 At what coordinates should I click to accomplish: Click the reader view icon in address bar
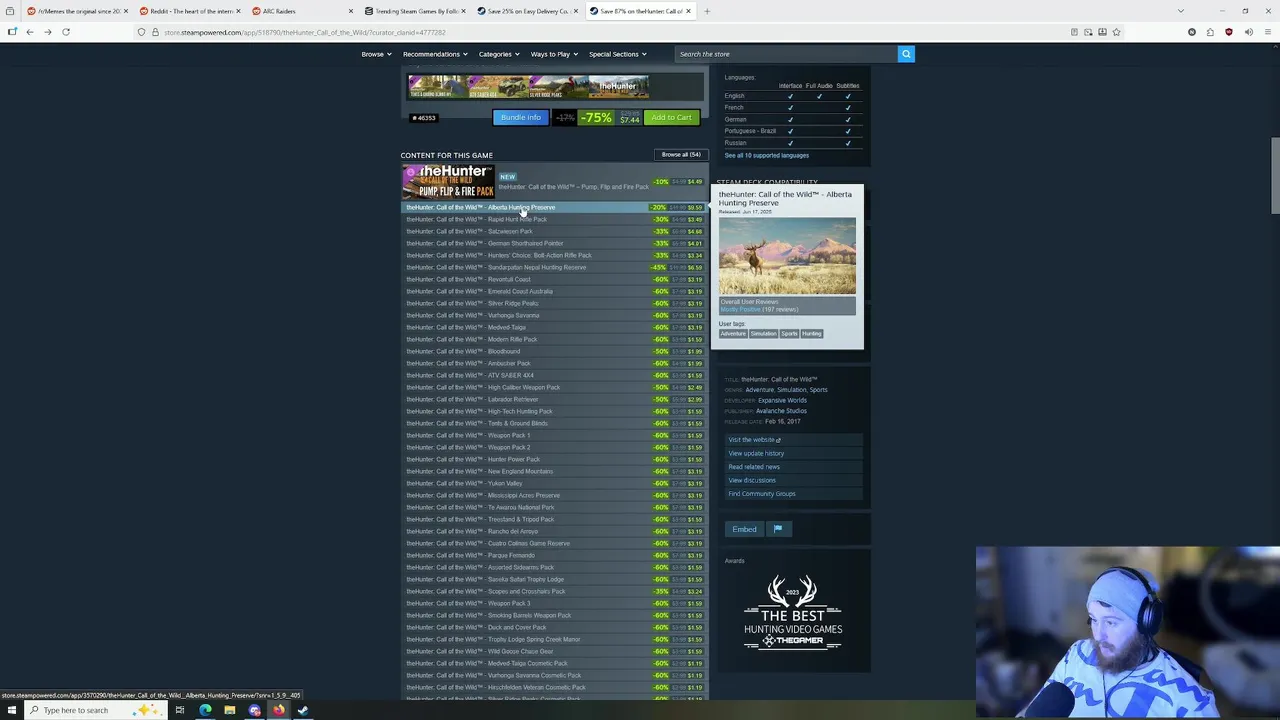pos(1074,32)
